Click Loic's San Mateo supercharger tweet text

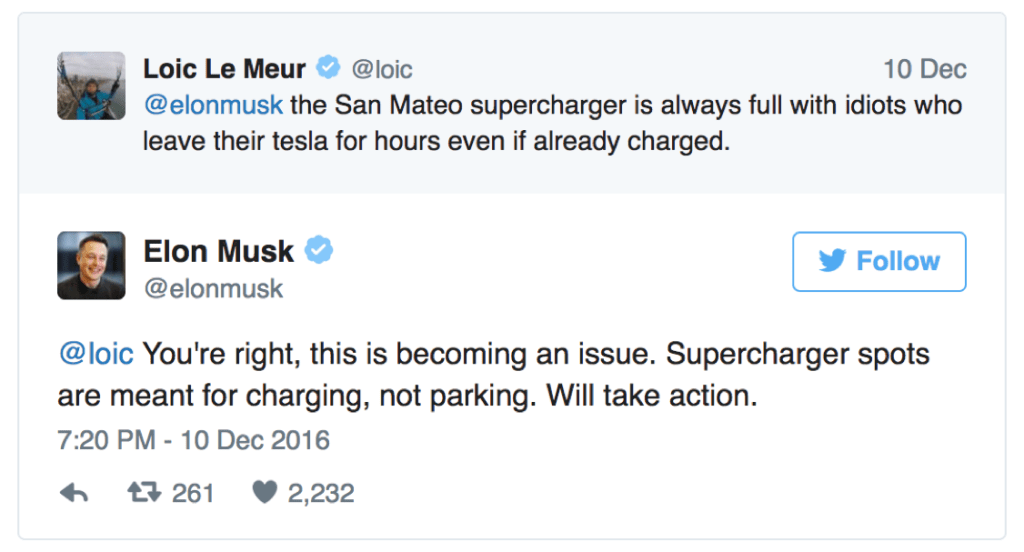(550, 123)
